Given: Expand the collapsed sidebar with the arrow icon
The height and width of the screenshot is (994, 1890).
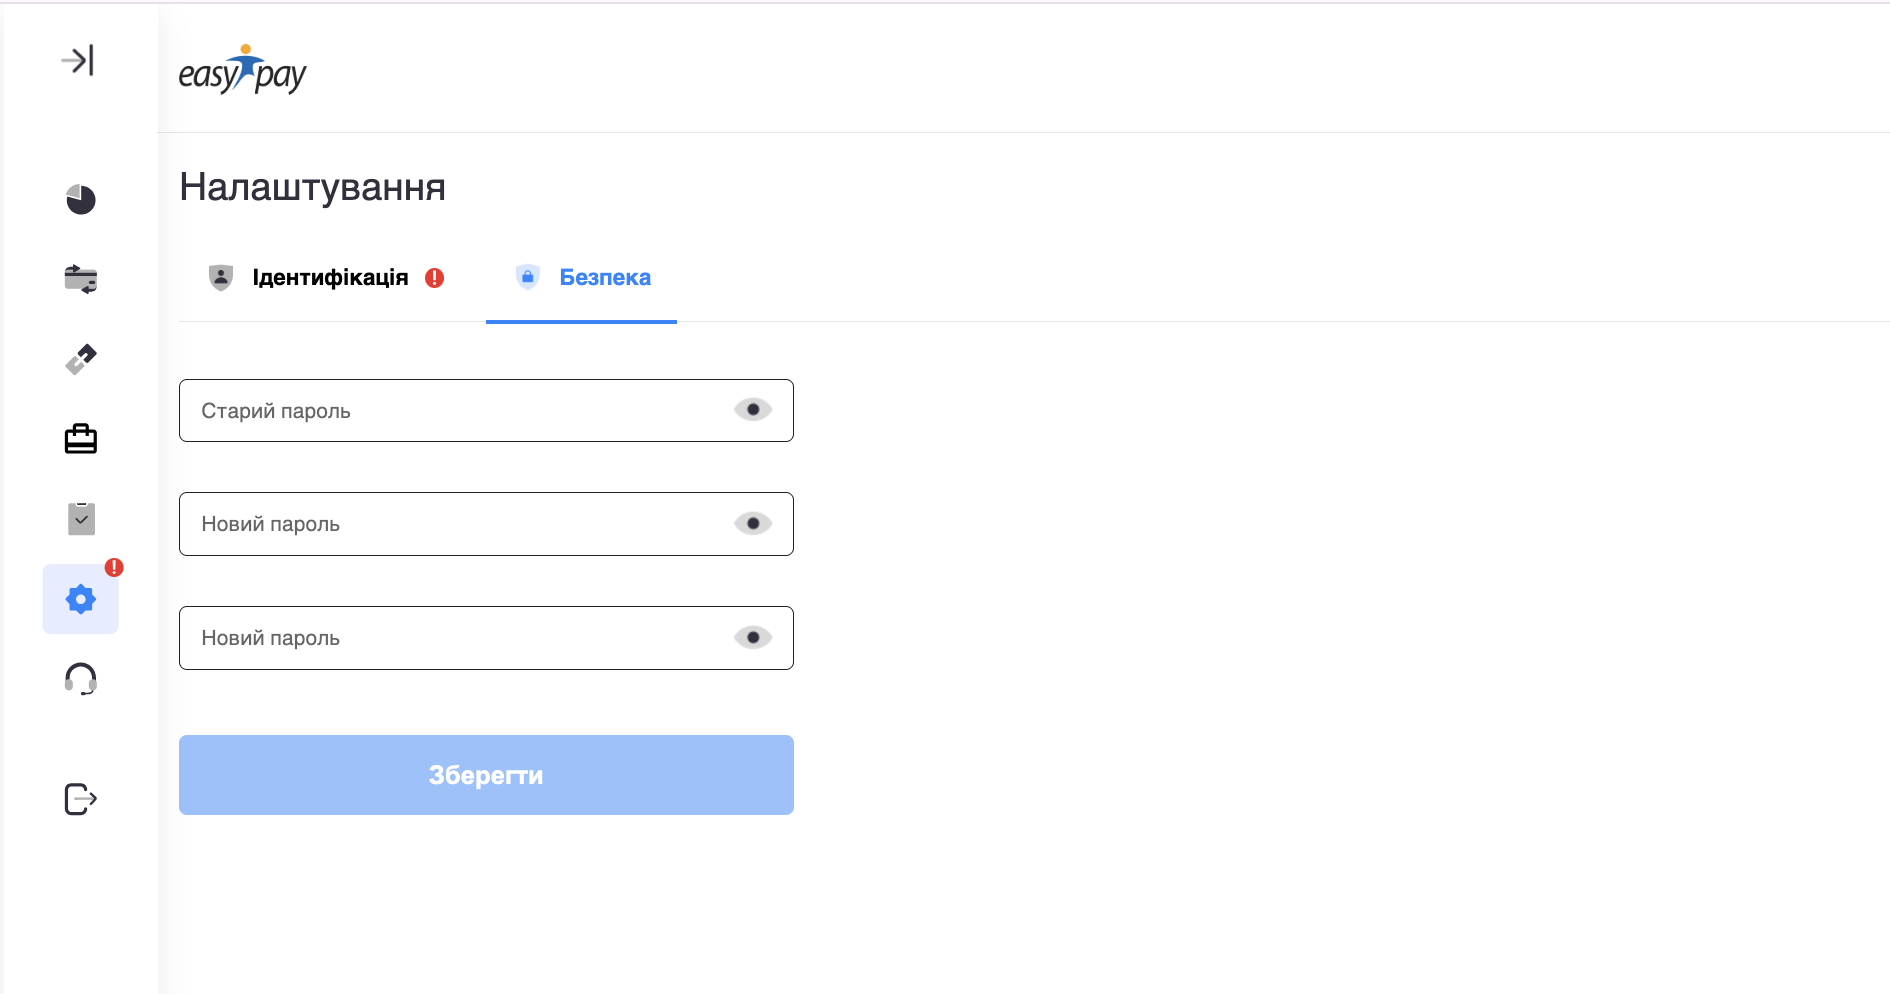Looking at the screenshot, I should coord(78,61).
